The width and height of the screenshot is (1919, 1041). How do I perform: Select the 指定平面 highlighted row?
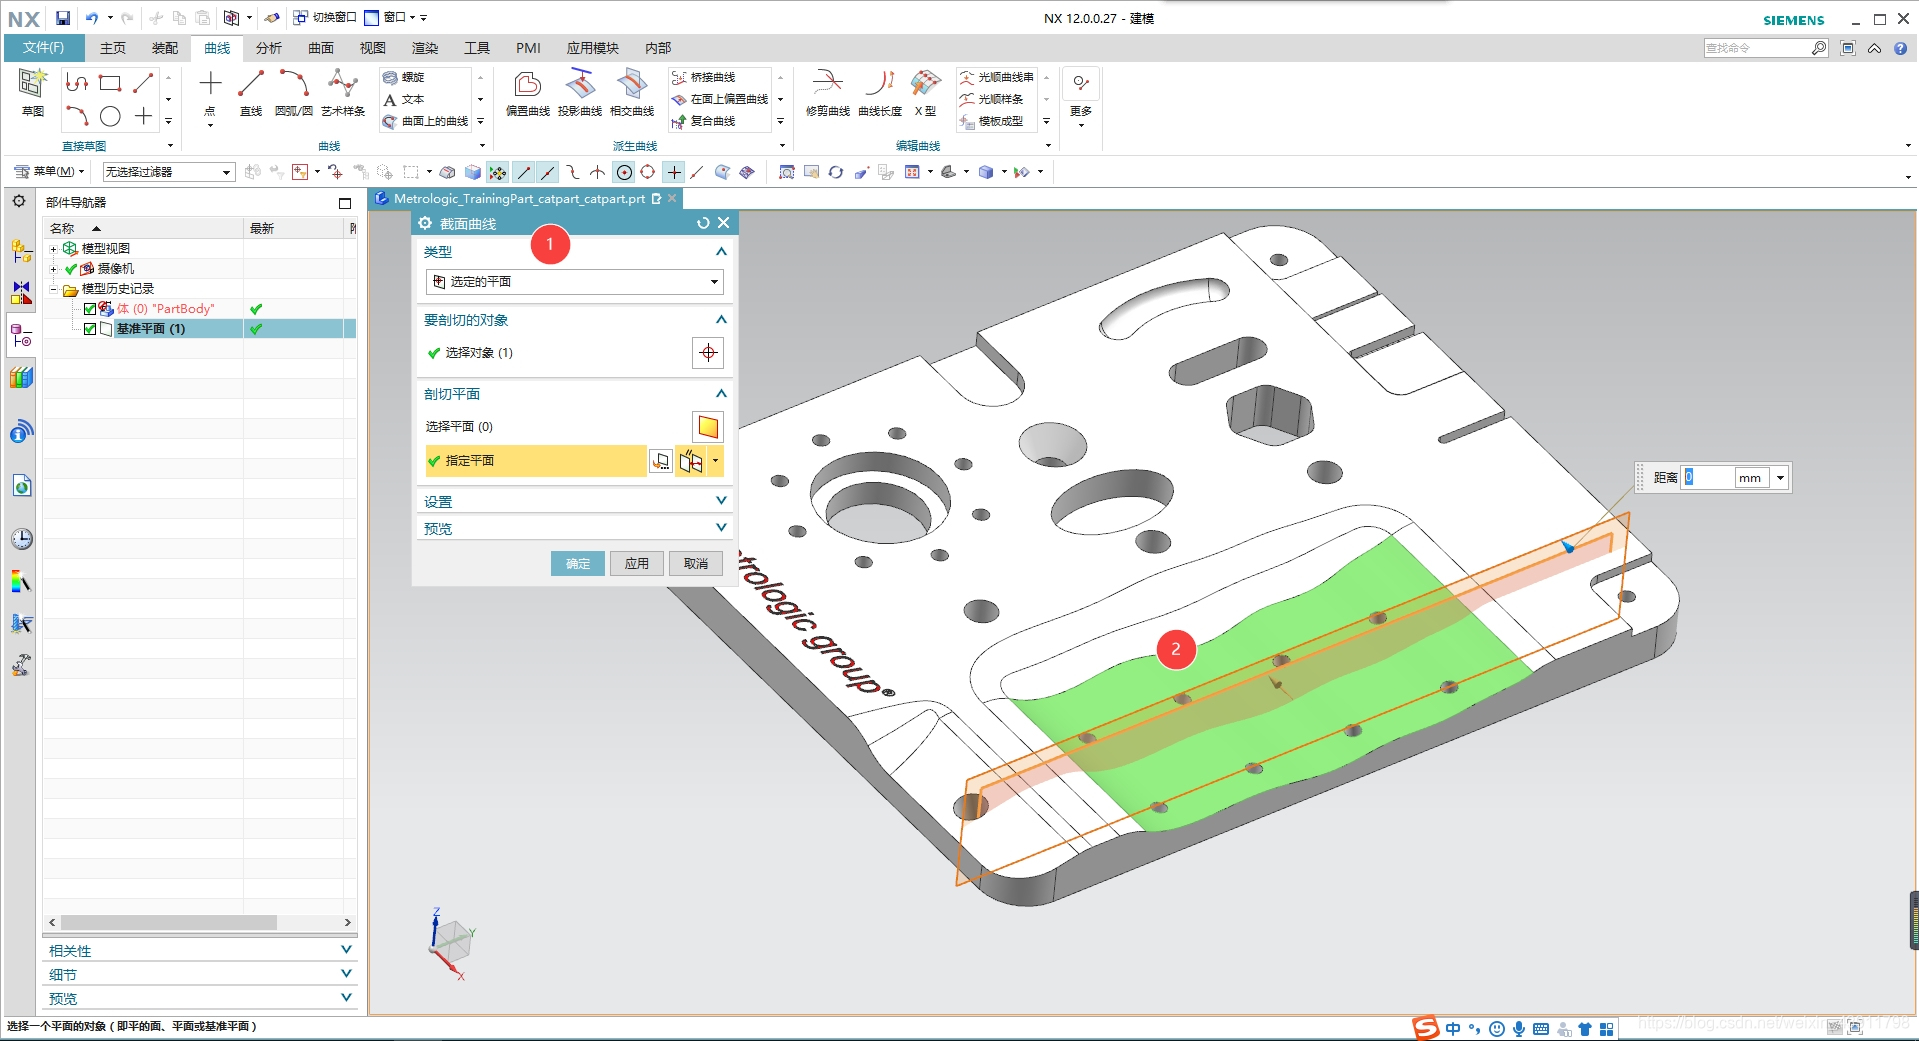click(535, 461)
